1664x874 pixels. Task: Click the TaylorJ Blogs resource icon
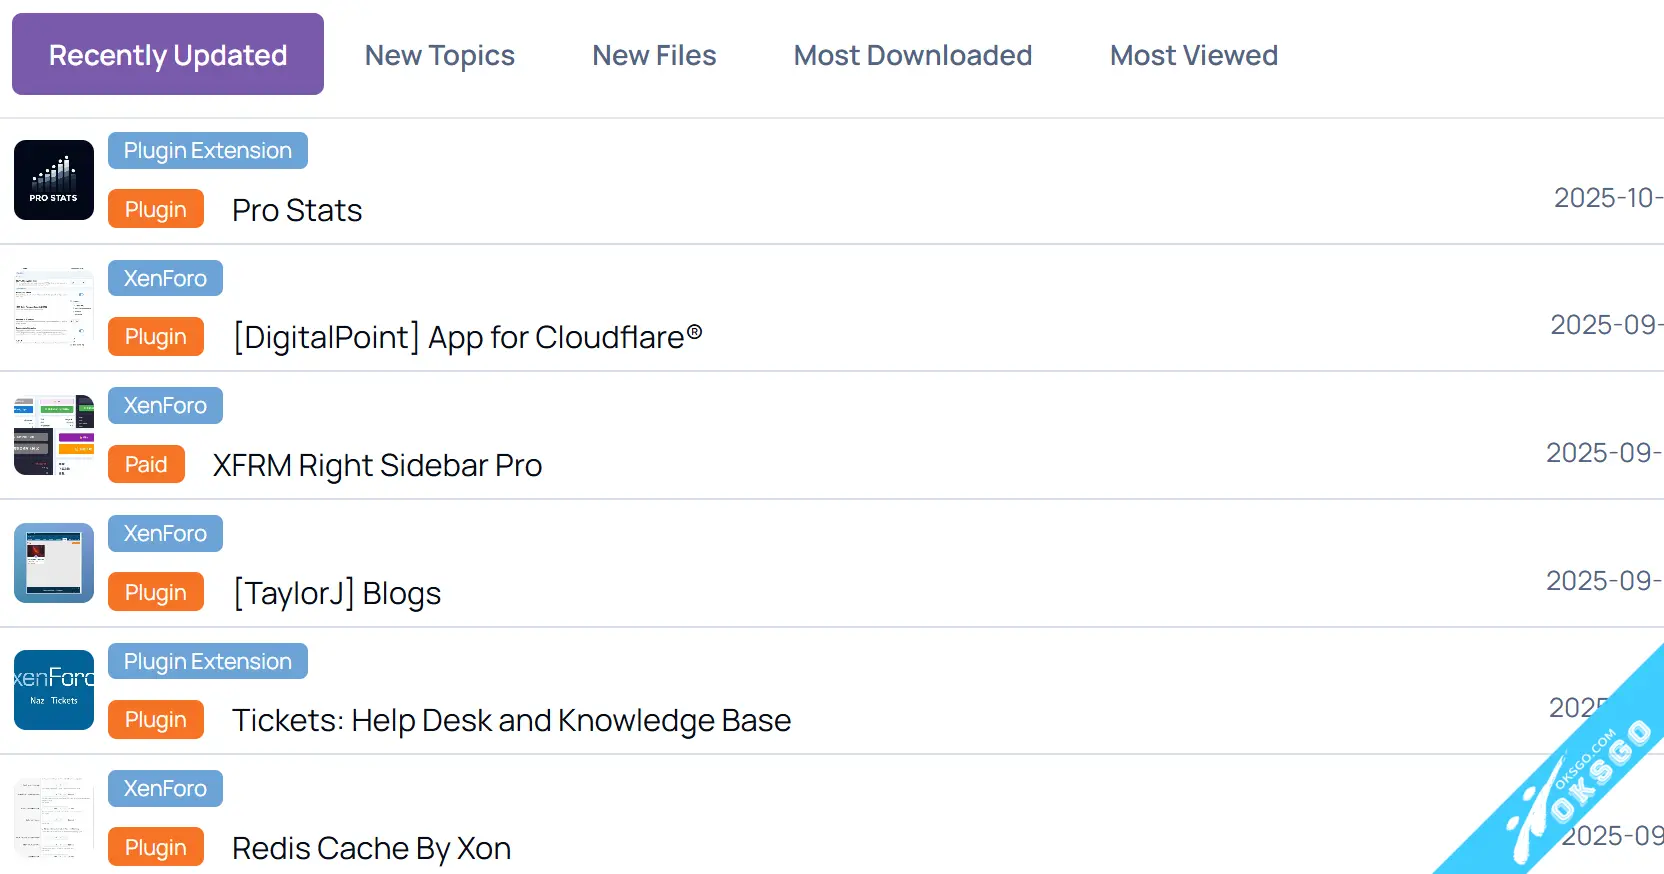click(x=54, y=563)
